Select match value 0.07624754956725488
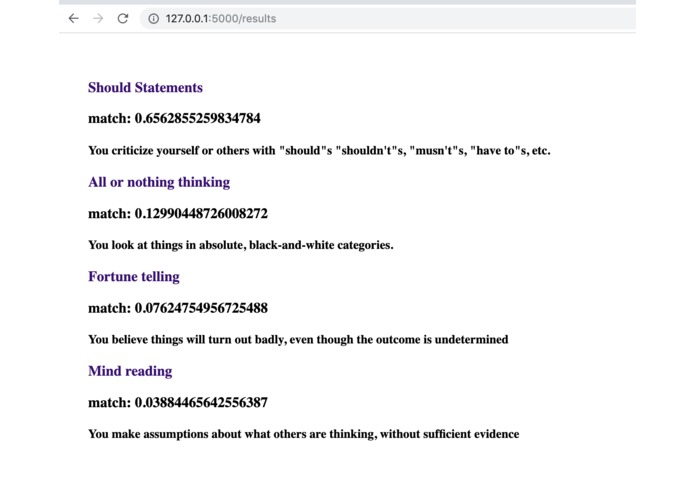The height and width of the screenshot is (494, 695). [201, 308]
